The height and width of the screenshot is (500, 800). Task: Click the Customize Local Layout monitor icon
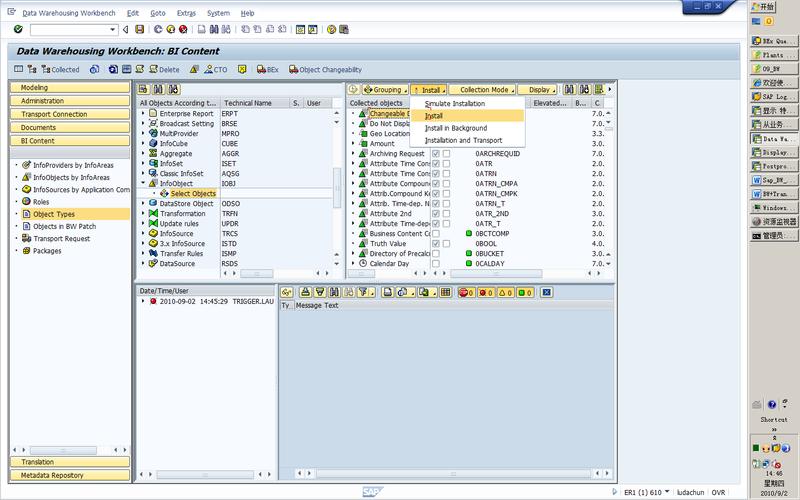(344, 30)
